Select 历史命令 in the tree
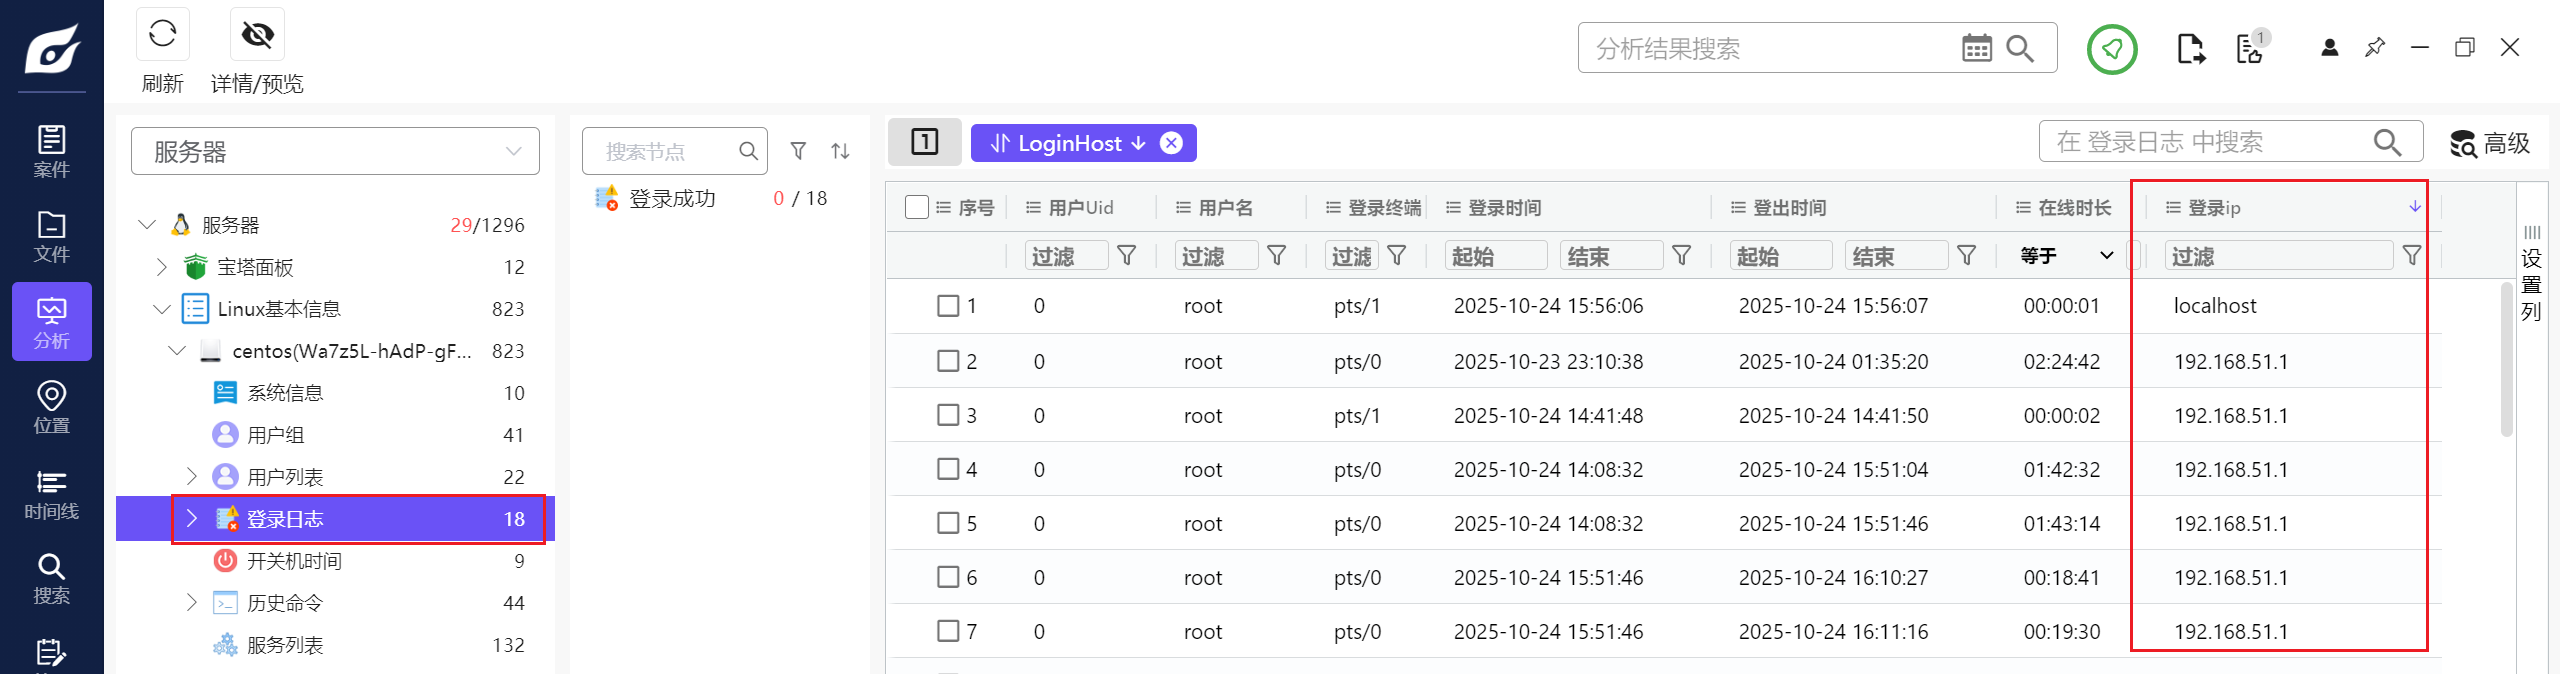 [x=285, y=603]
